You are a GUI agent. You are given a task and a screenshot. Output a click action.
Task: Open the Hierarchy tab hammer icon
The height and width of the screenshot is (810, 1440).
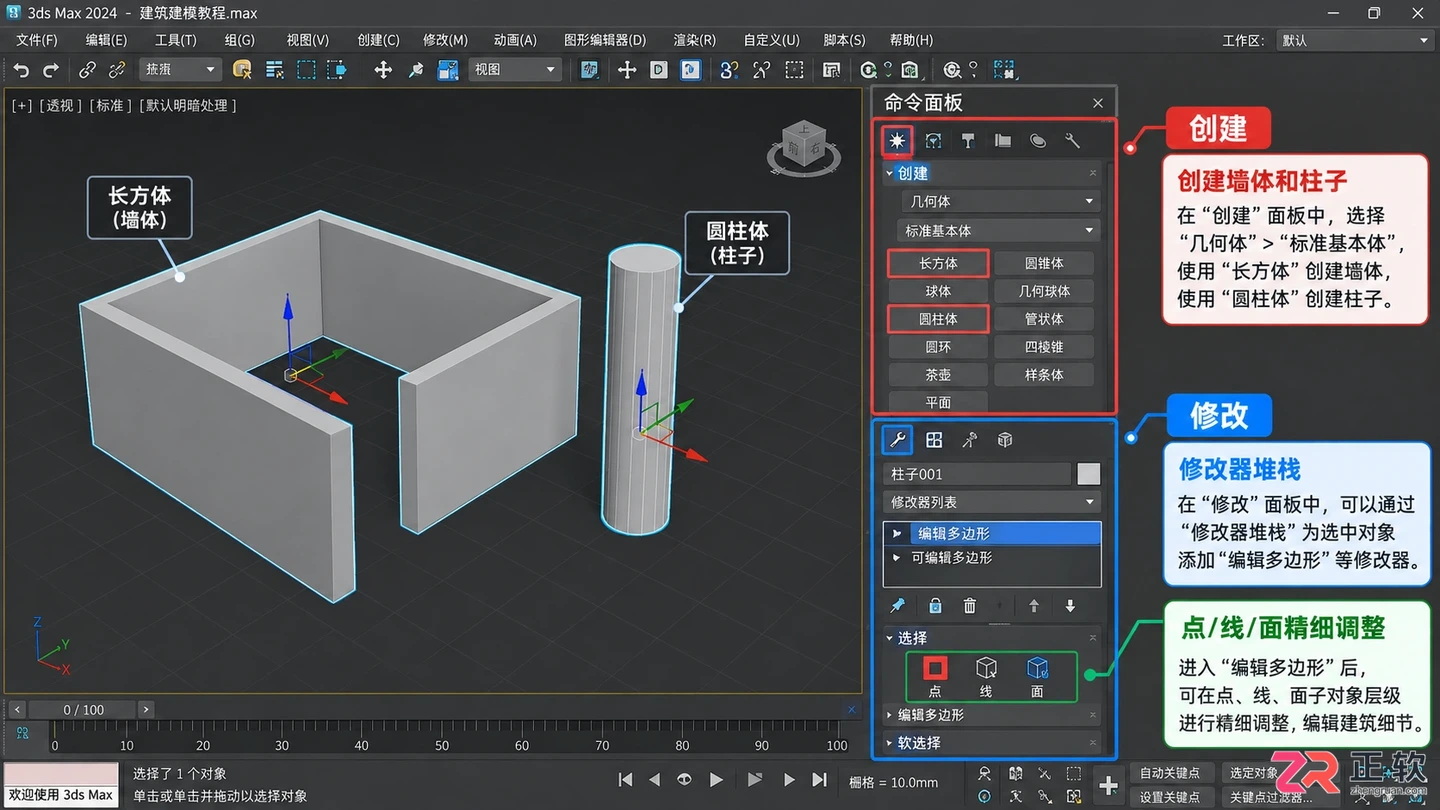[x=968, y=141]
